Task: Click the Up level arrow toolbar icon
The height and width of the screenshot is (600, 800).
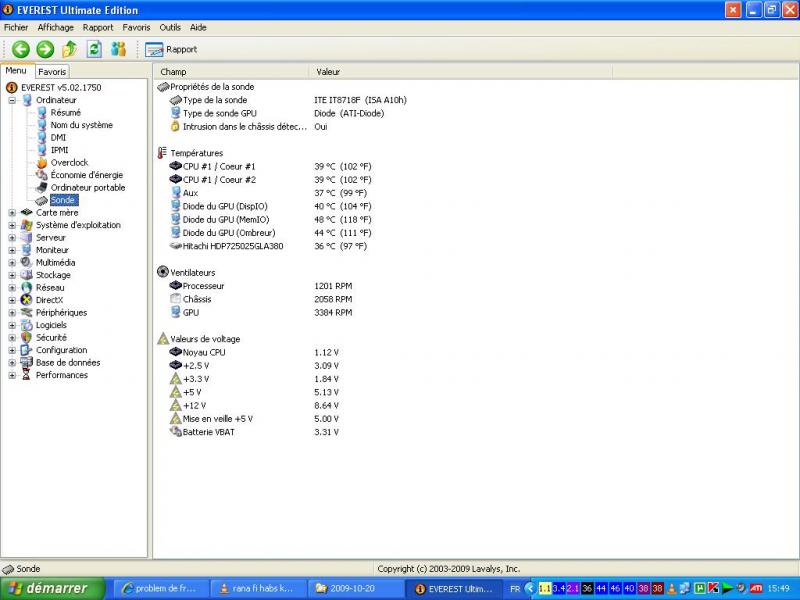Action: [x=69, y=49]
